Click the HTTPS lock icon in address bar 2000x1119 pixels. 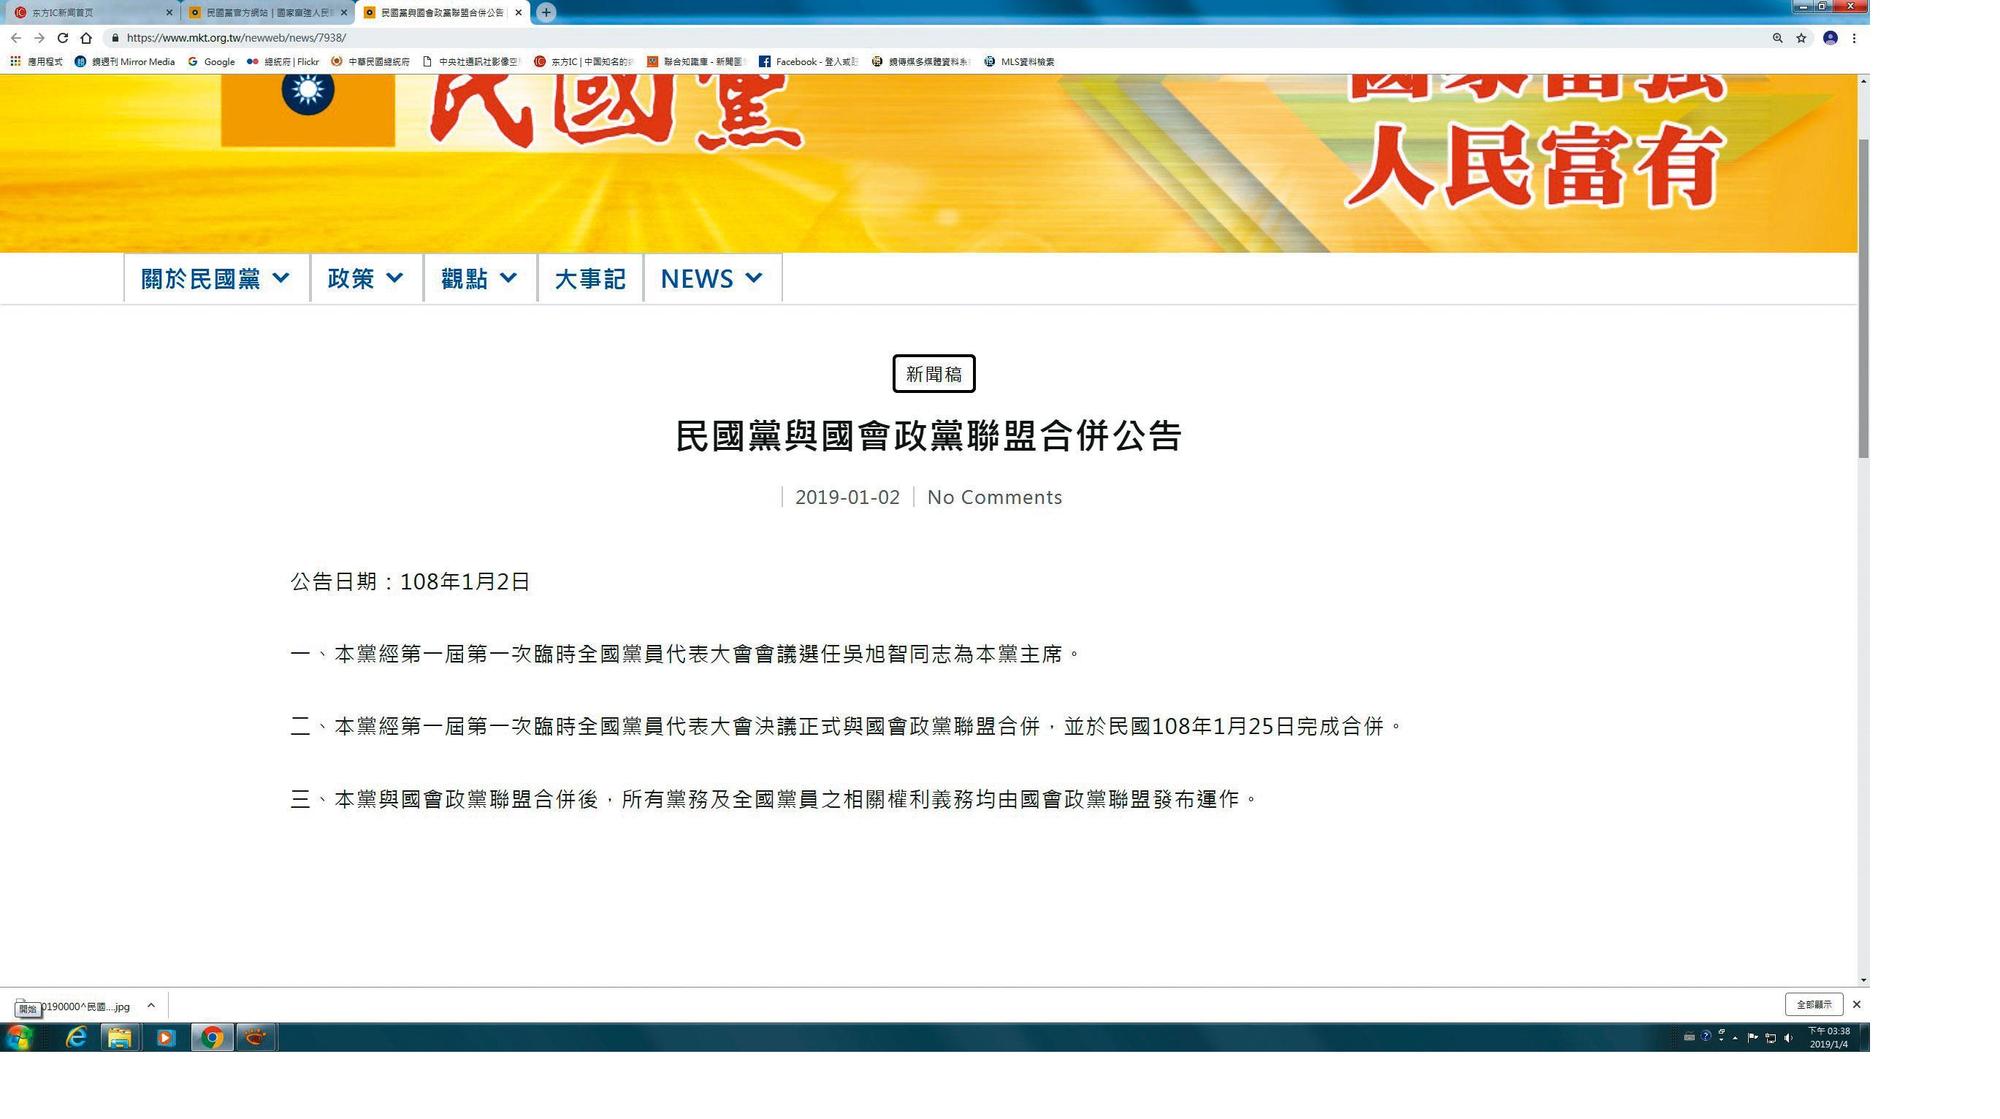click(x=113, y=37)
